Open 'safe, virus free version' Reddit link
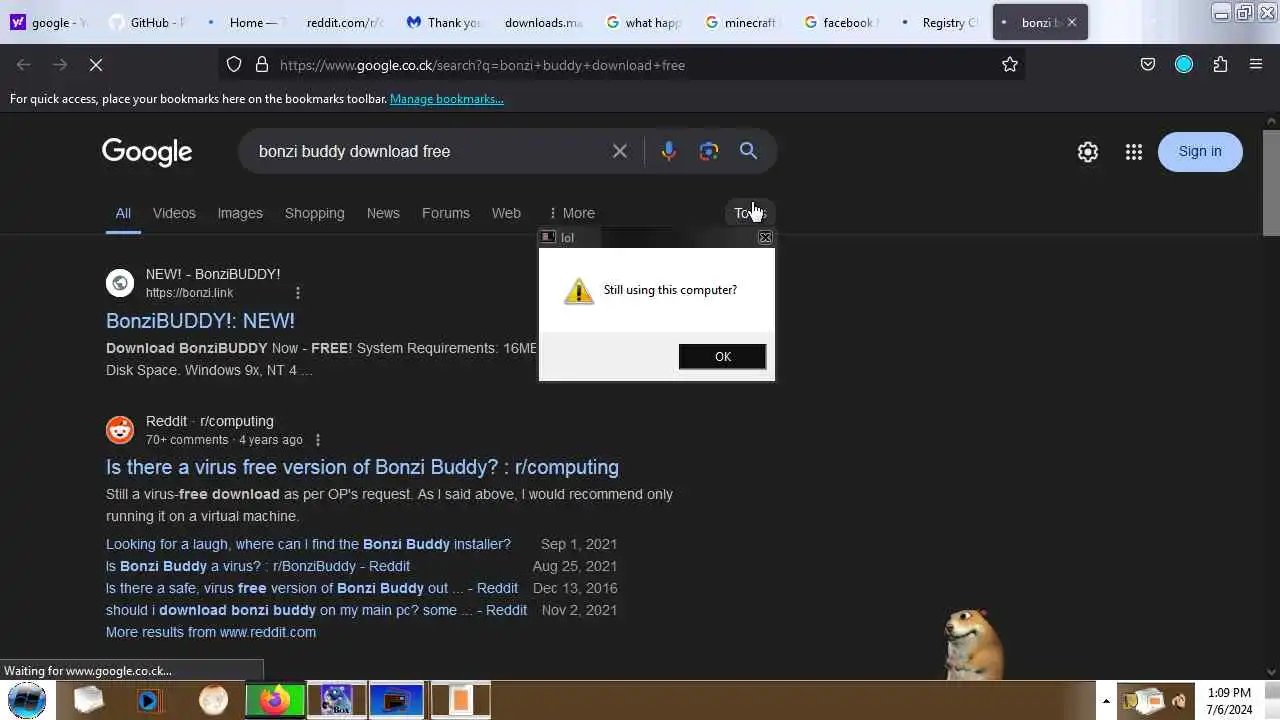This screenshot has width=1280, height=720. pyautogui.click(x=312, y=588)
